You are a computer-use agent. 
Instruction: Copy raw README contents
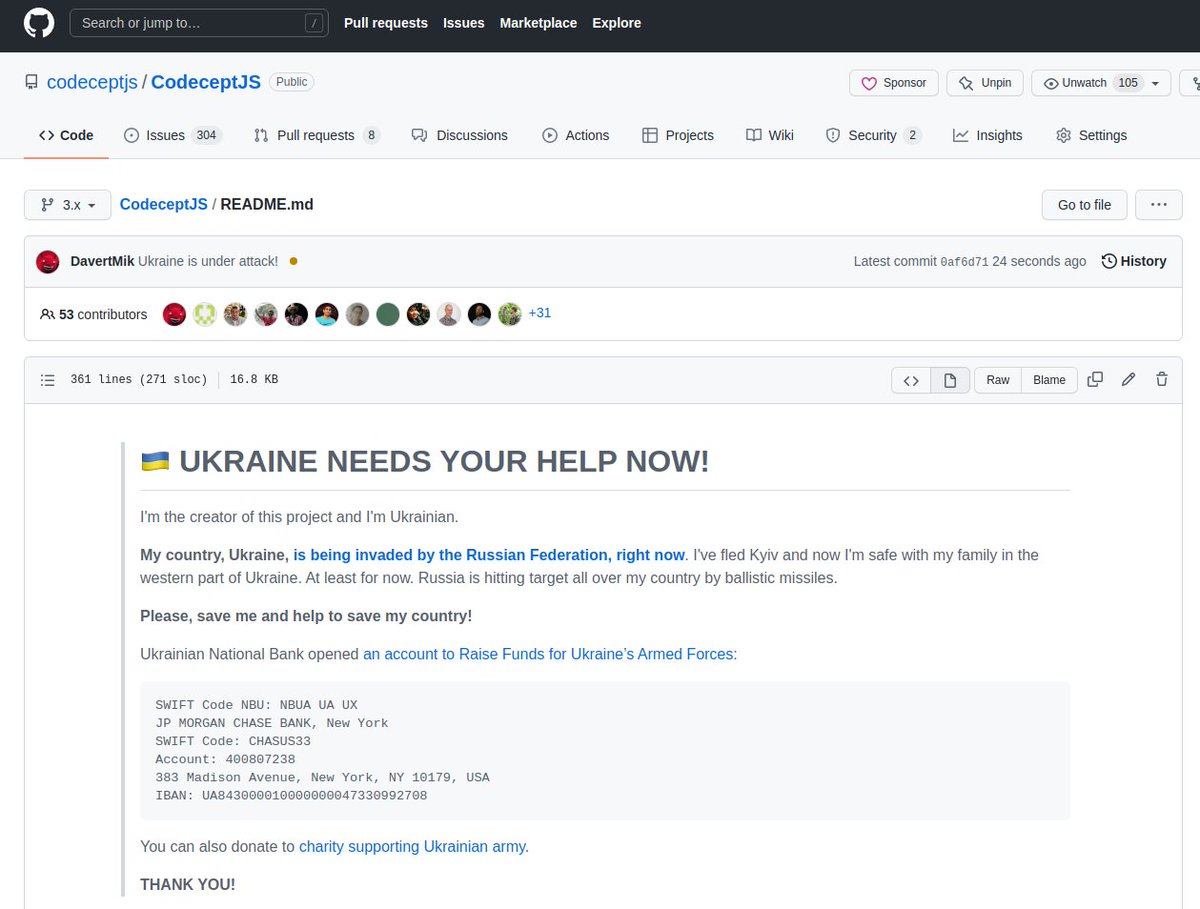click(x=1095, y=380)
